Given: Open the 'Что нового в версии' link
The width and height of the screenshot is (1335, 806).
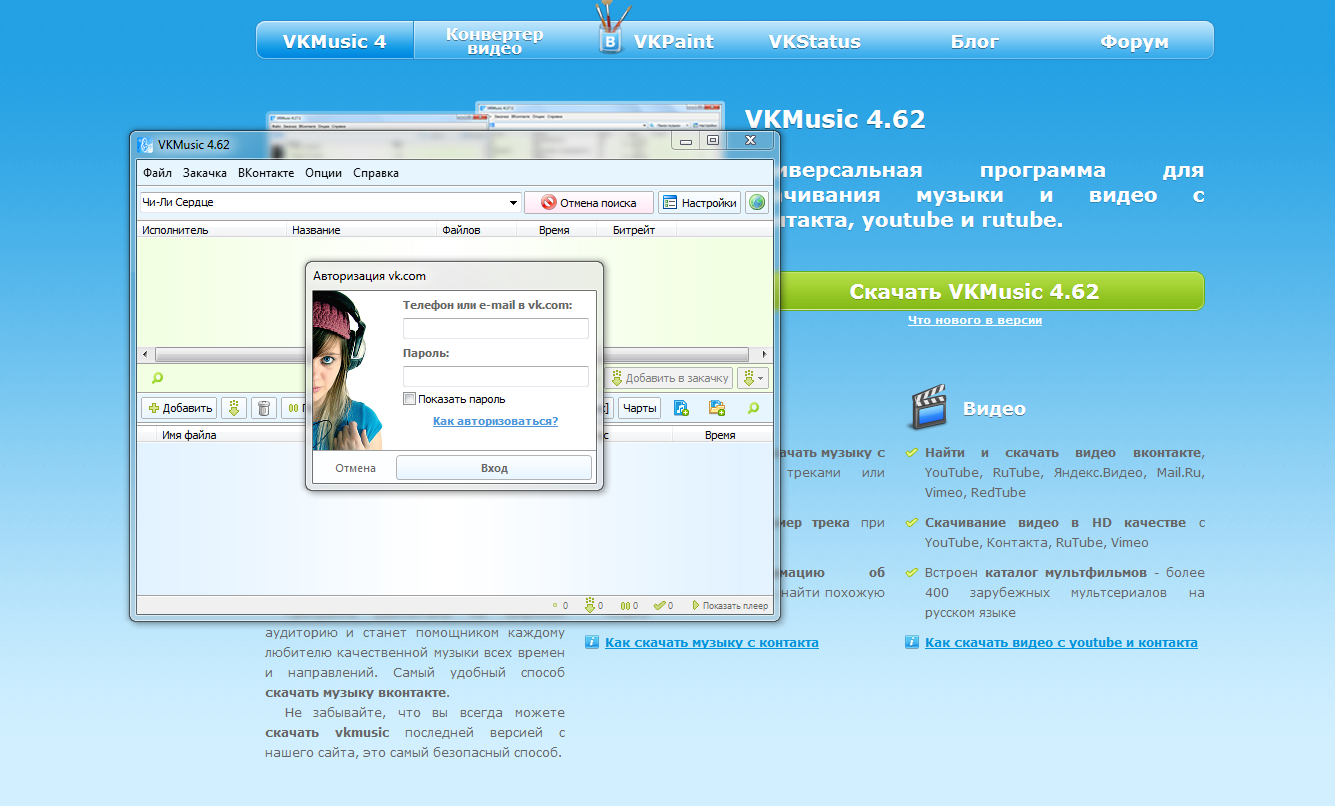Looking at the screenshot, I should [975, 320].
